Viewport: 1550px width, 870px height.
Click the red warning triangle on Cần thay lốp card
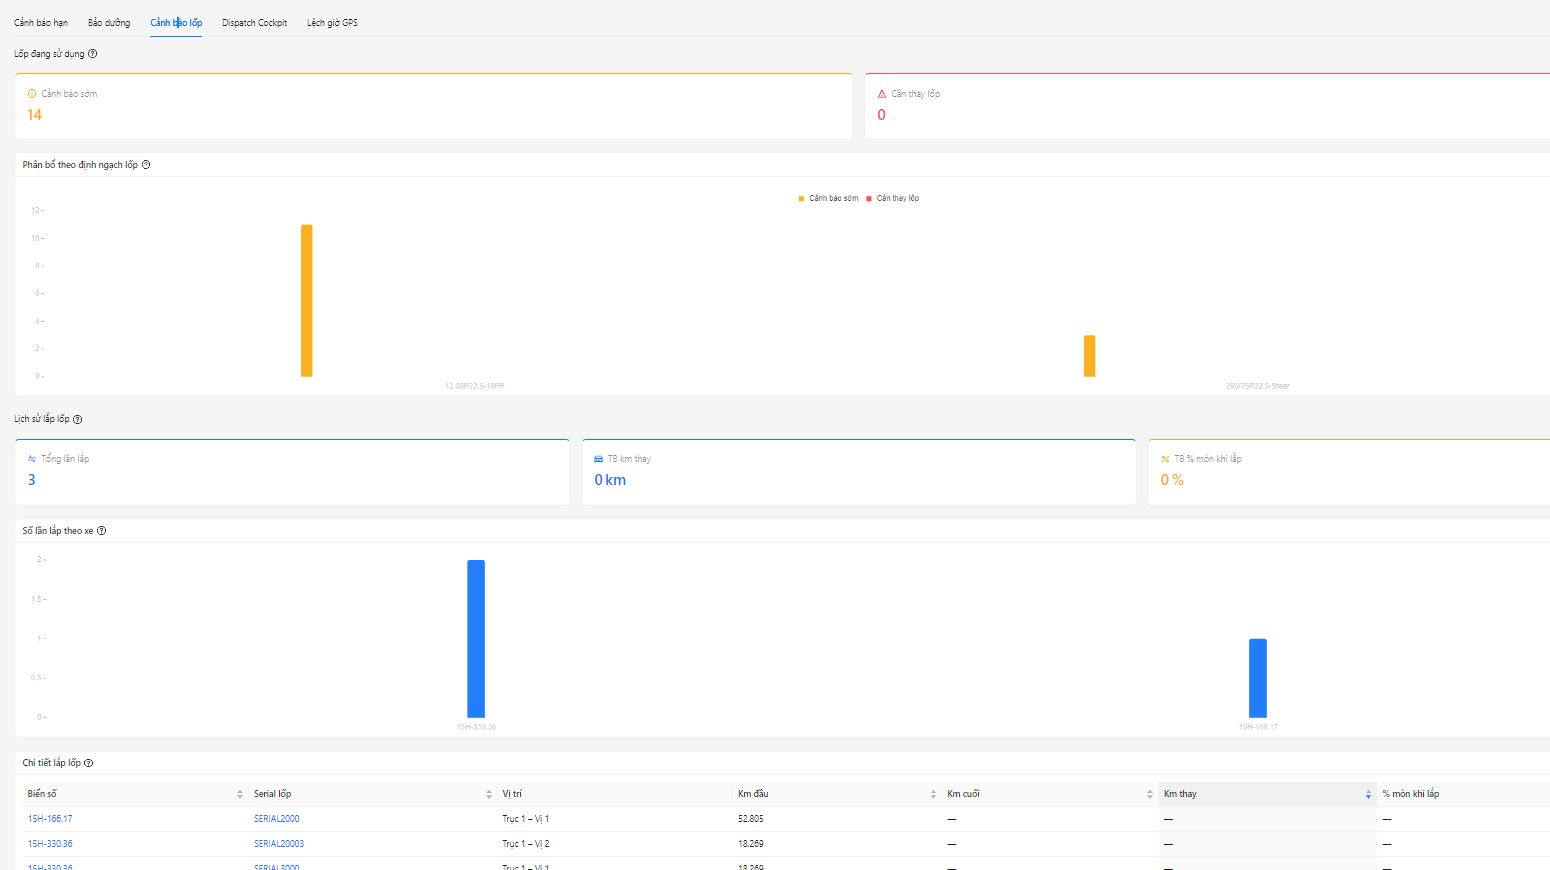tap(882, 94)
